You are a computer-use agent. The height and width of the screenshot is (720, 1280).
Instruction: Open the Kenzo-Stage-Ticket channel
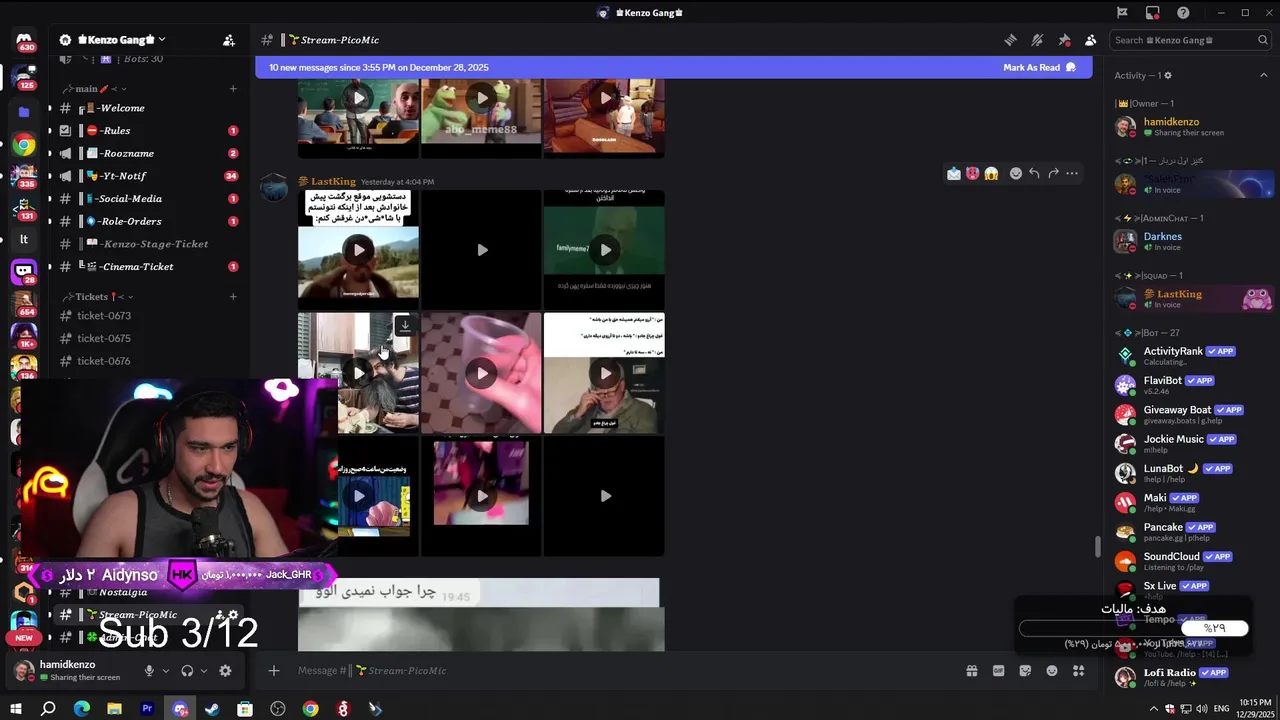point(148,244)
